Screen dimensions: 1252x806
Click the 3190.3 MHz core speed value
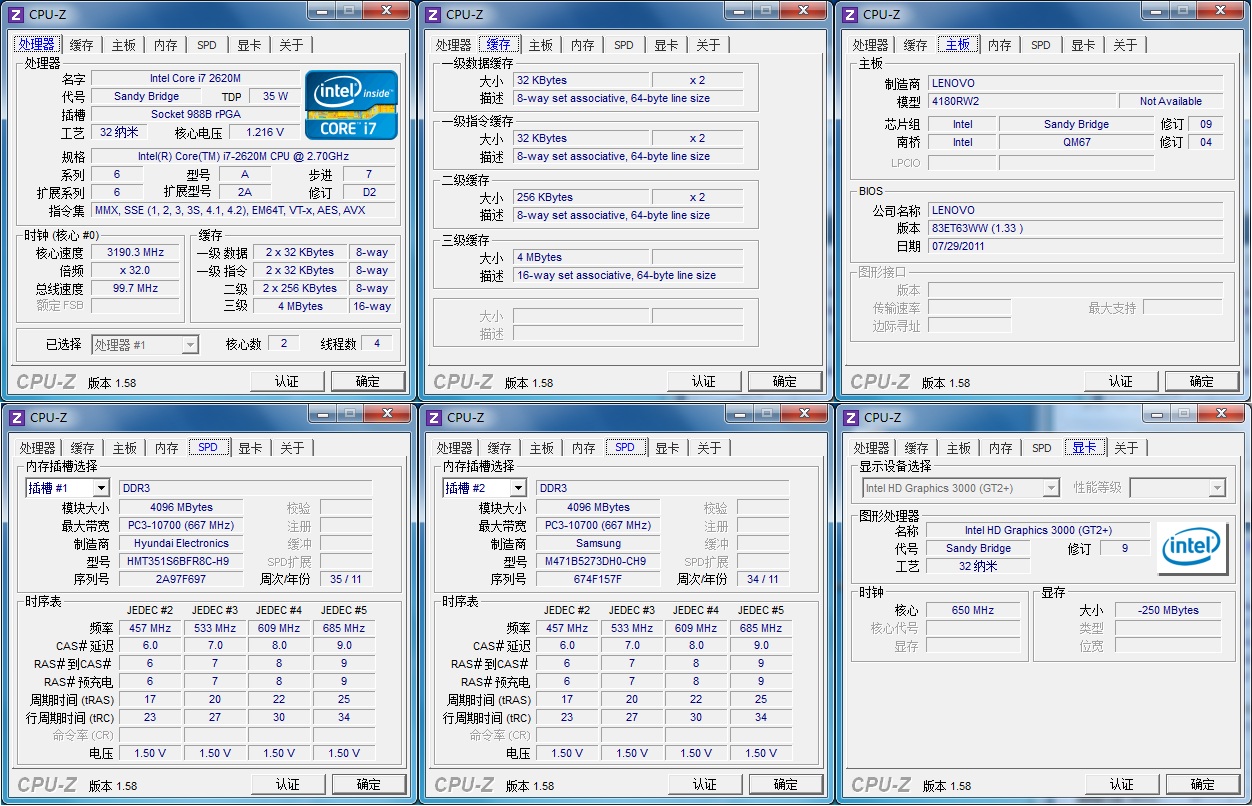(x=135, y=252)
